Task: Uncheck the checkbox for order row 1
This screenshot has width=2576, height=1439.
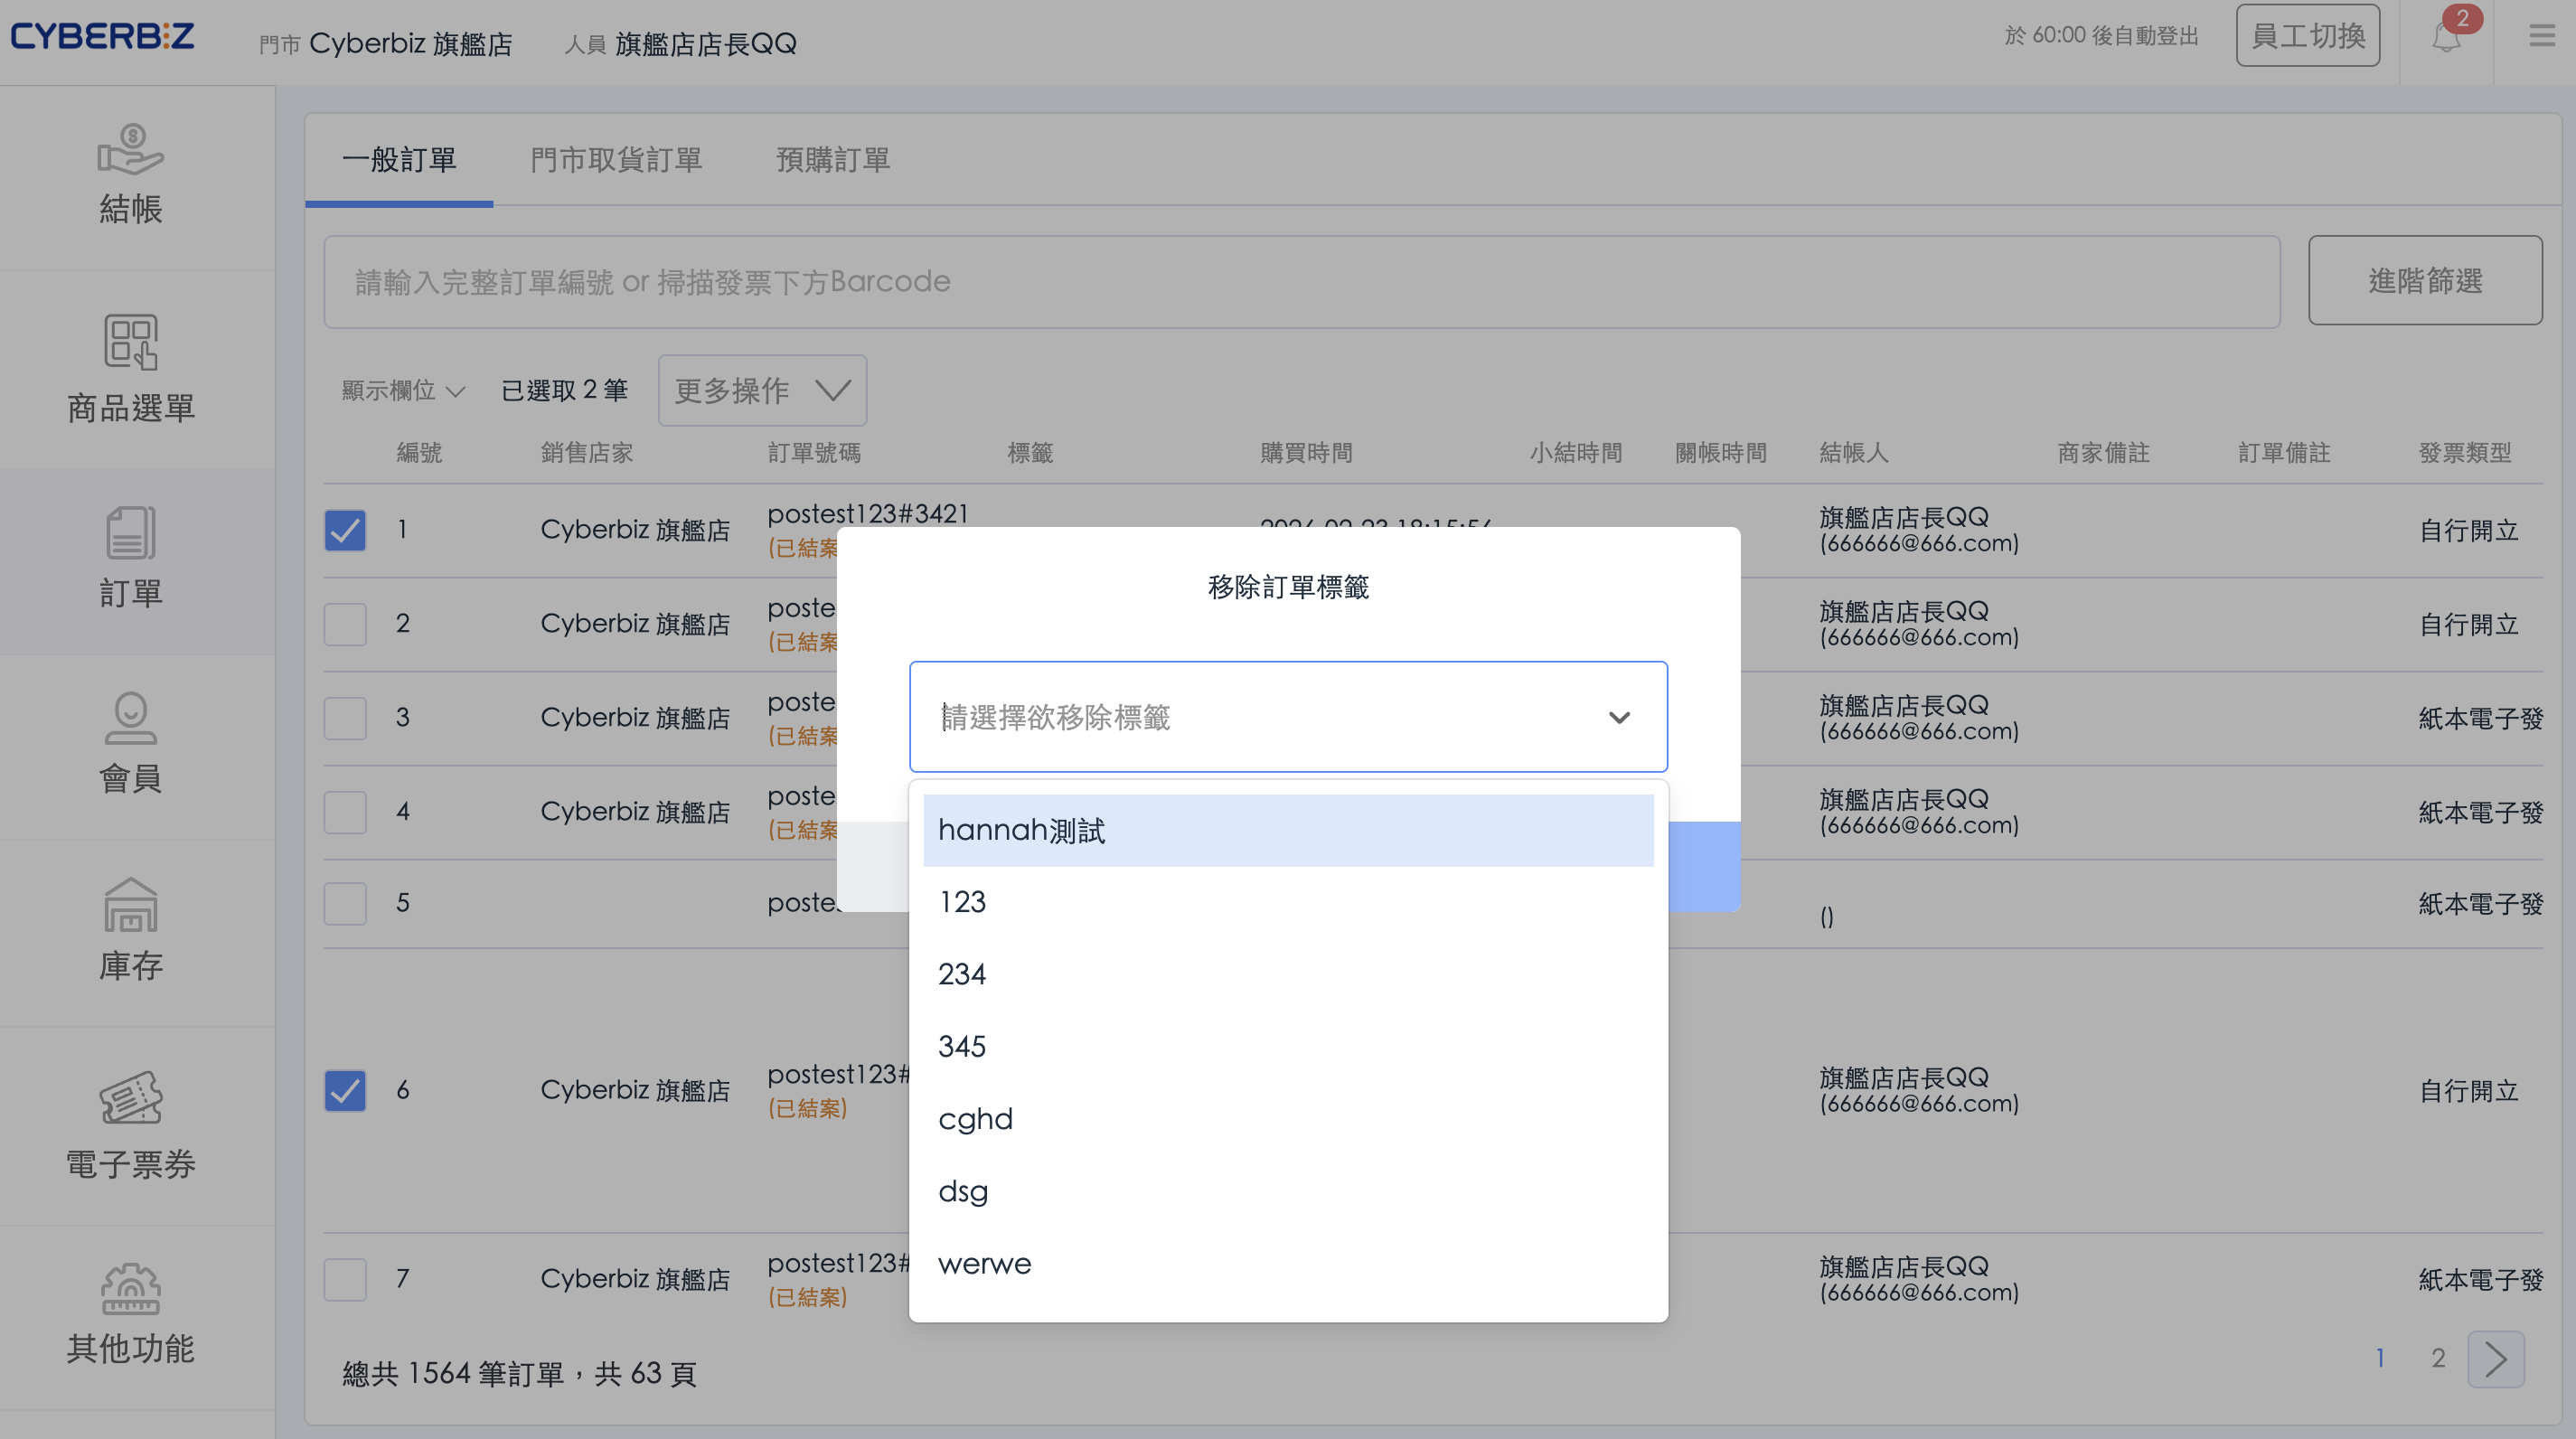Action: click(x=345, y=530)
